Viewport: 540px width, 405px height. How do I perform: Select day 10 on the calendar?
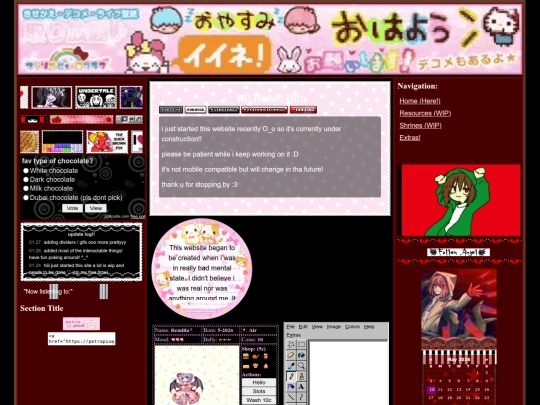click(x=432, y=390)
